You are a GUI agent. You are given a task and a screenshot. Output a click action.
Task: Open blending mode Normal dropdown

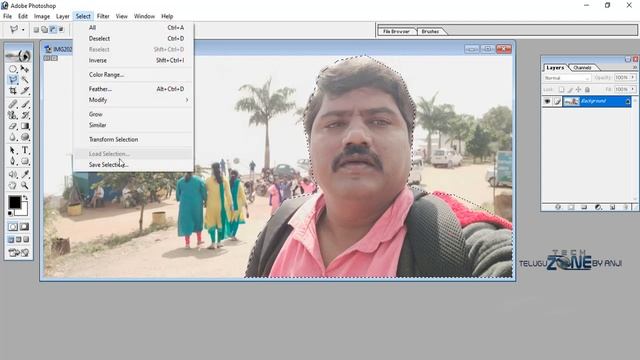(x=567, y=78)
